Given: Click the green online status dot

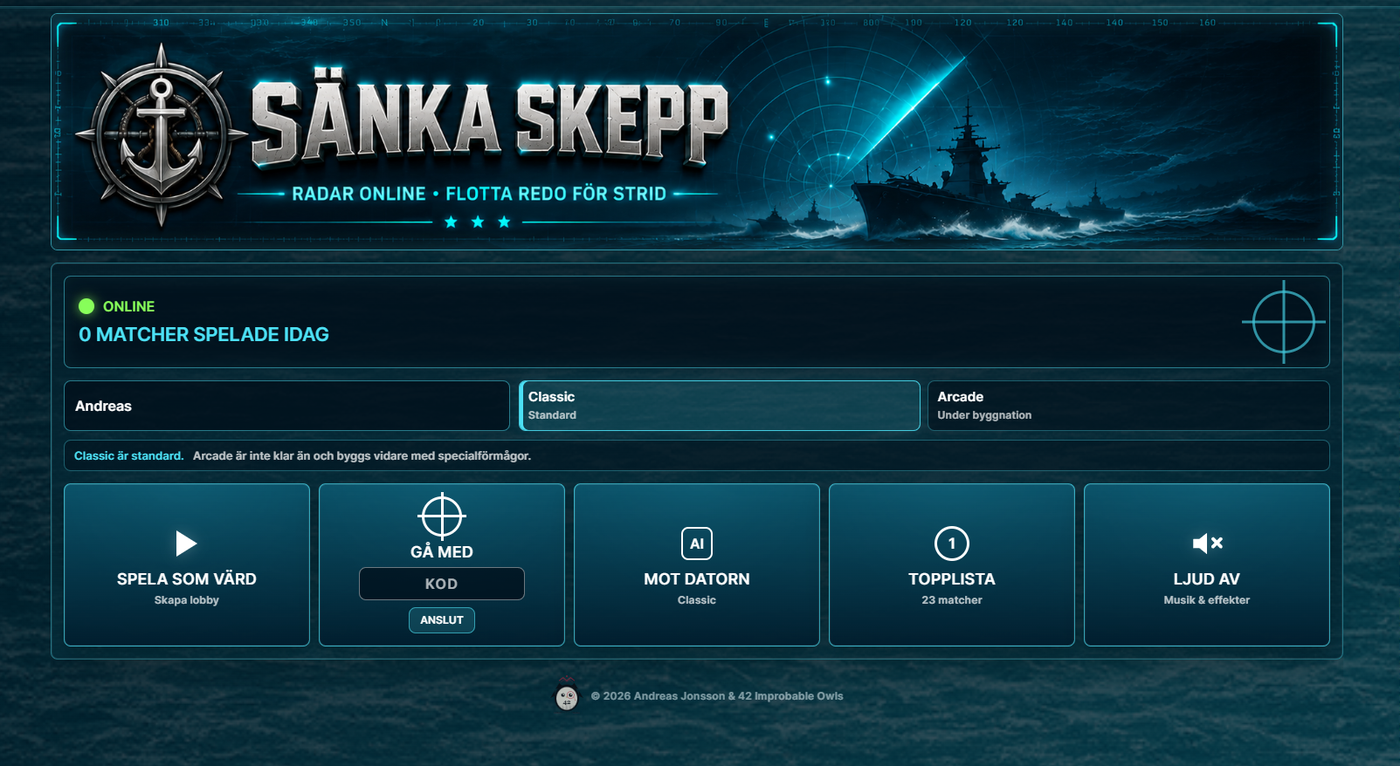Looking at the screenshot, I should (87, 306).
